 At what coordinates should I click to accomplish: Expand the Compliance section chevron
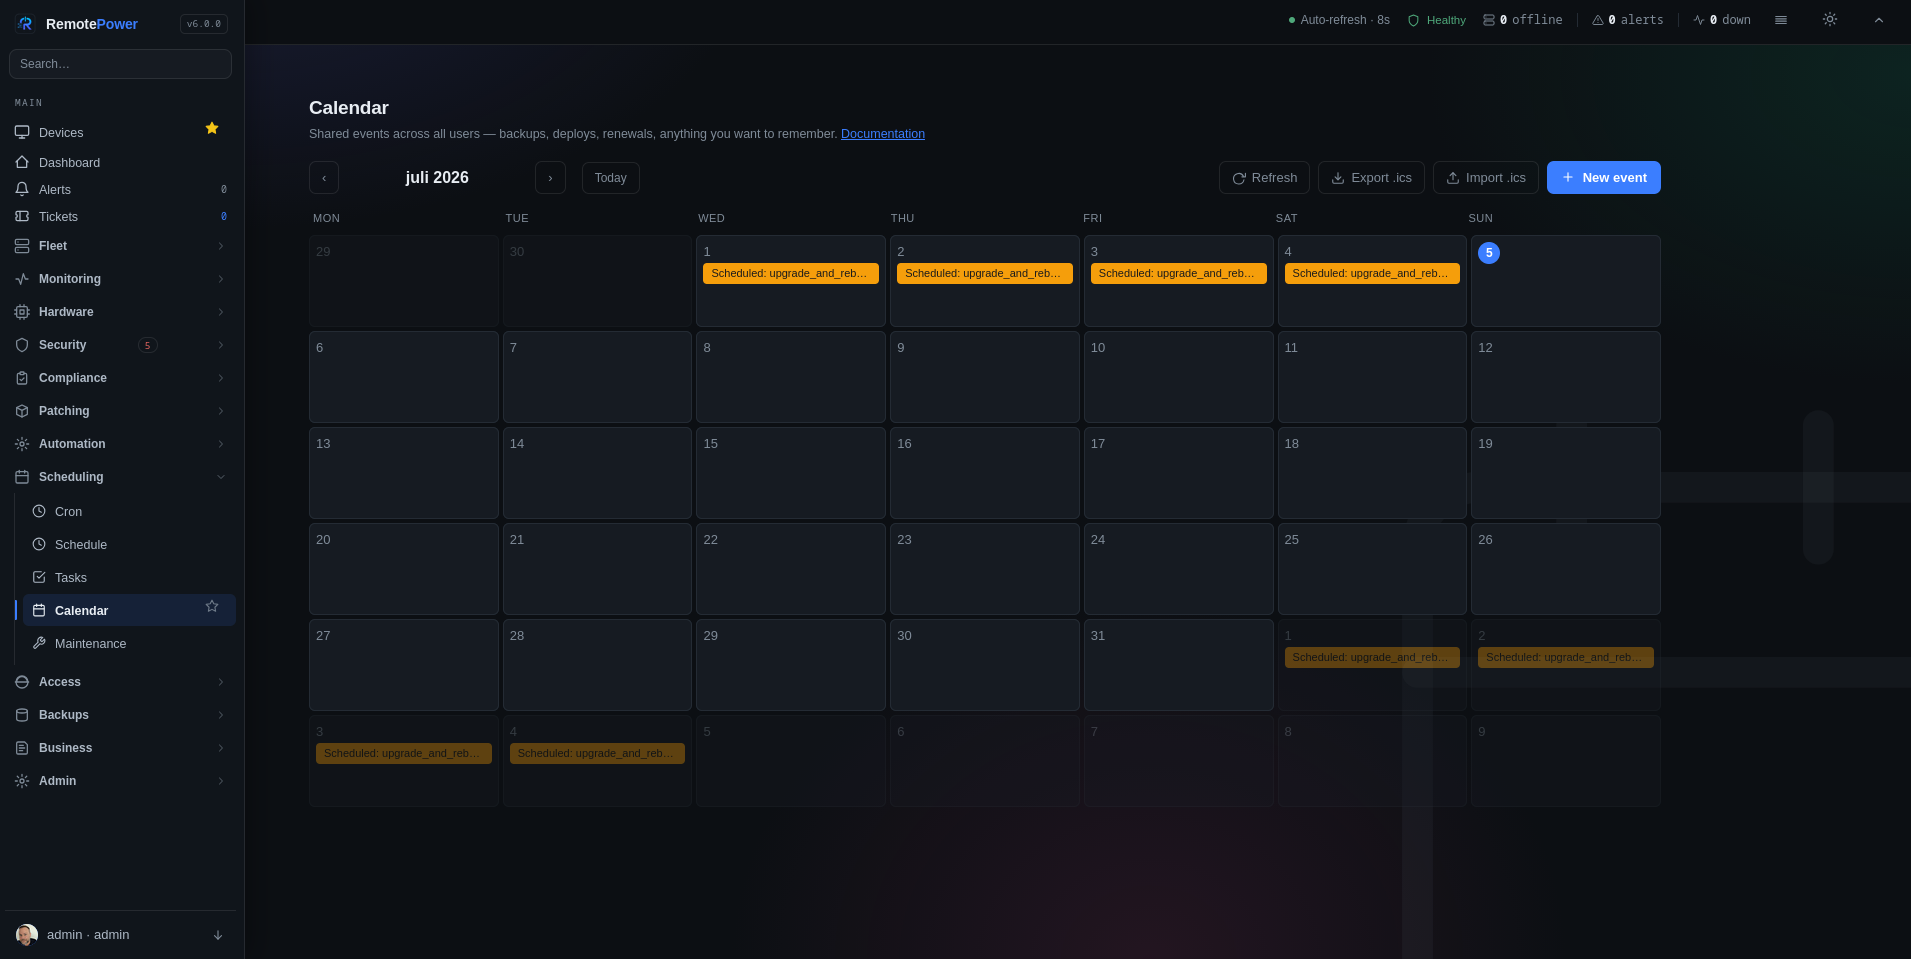click(221, 378)
